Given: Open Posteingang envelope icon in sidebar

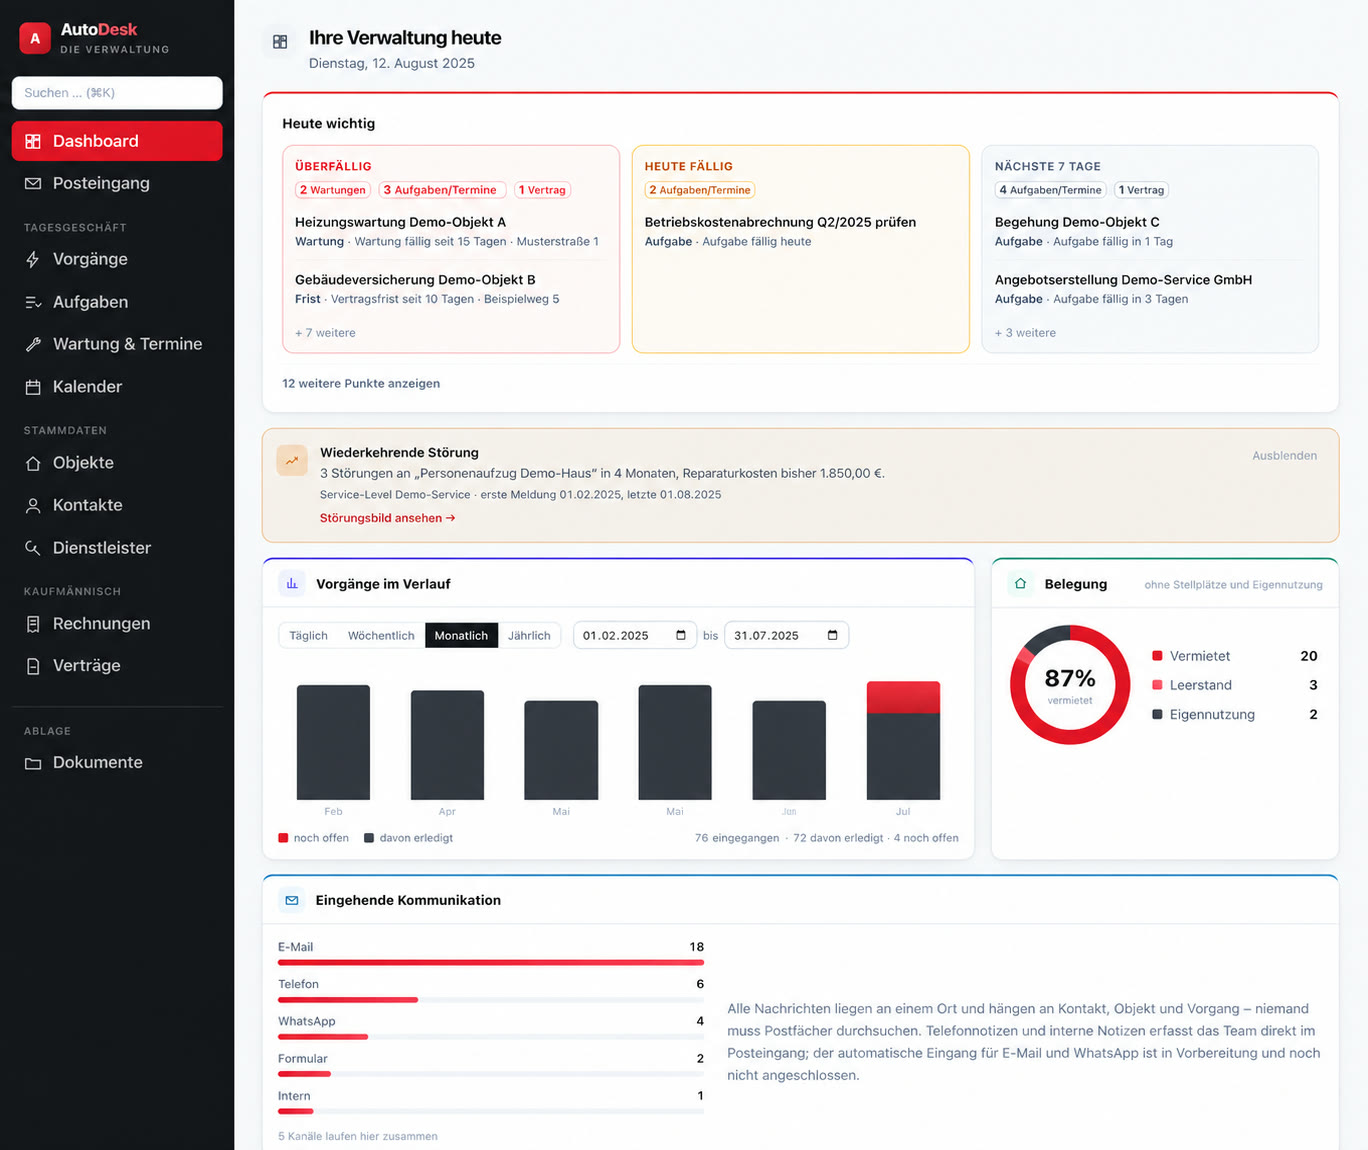Looking at the screenshot, I should (33, 184).
